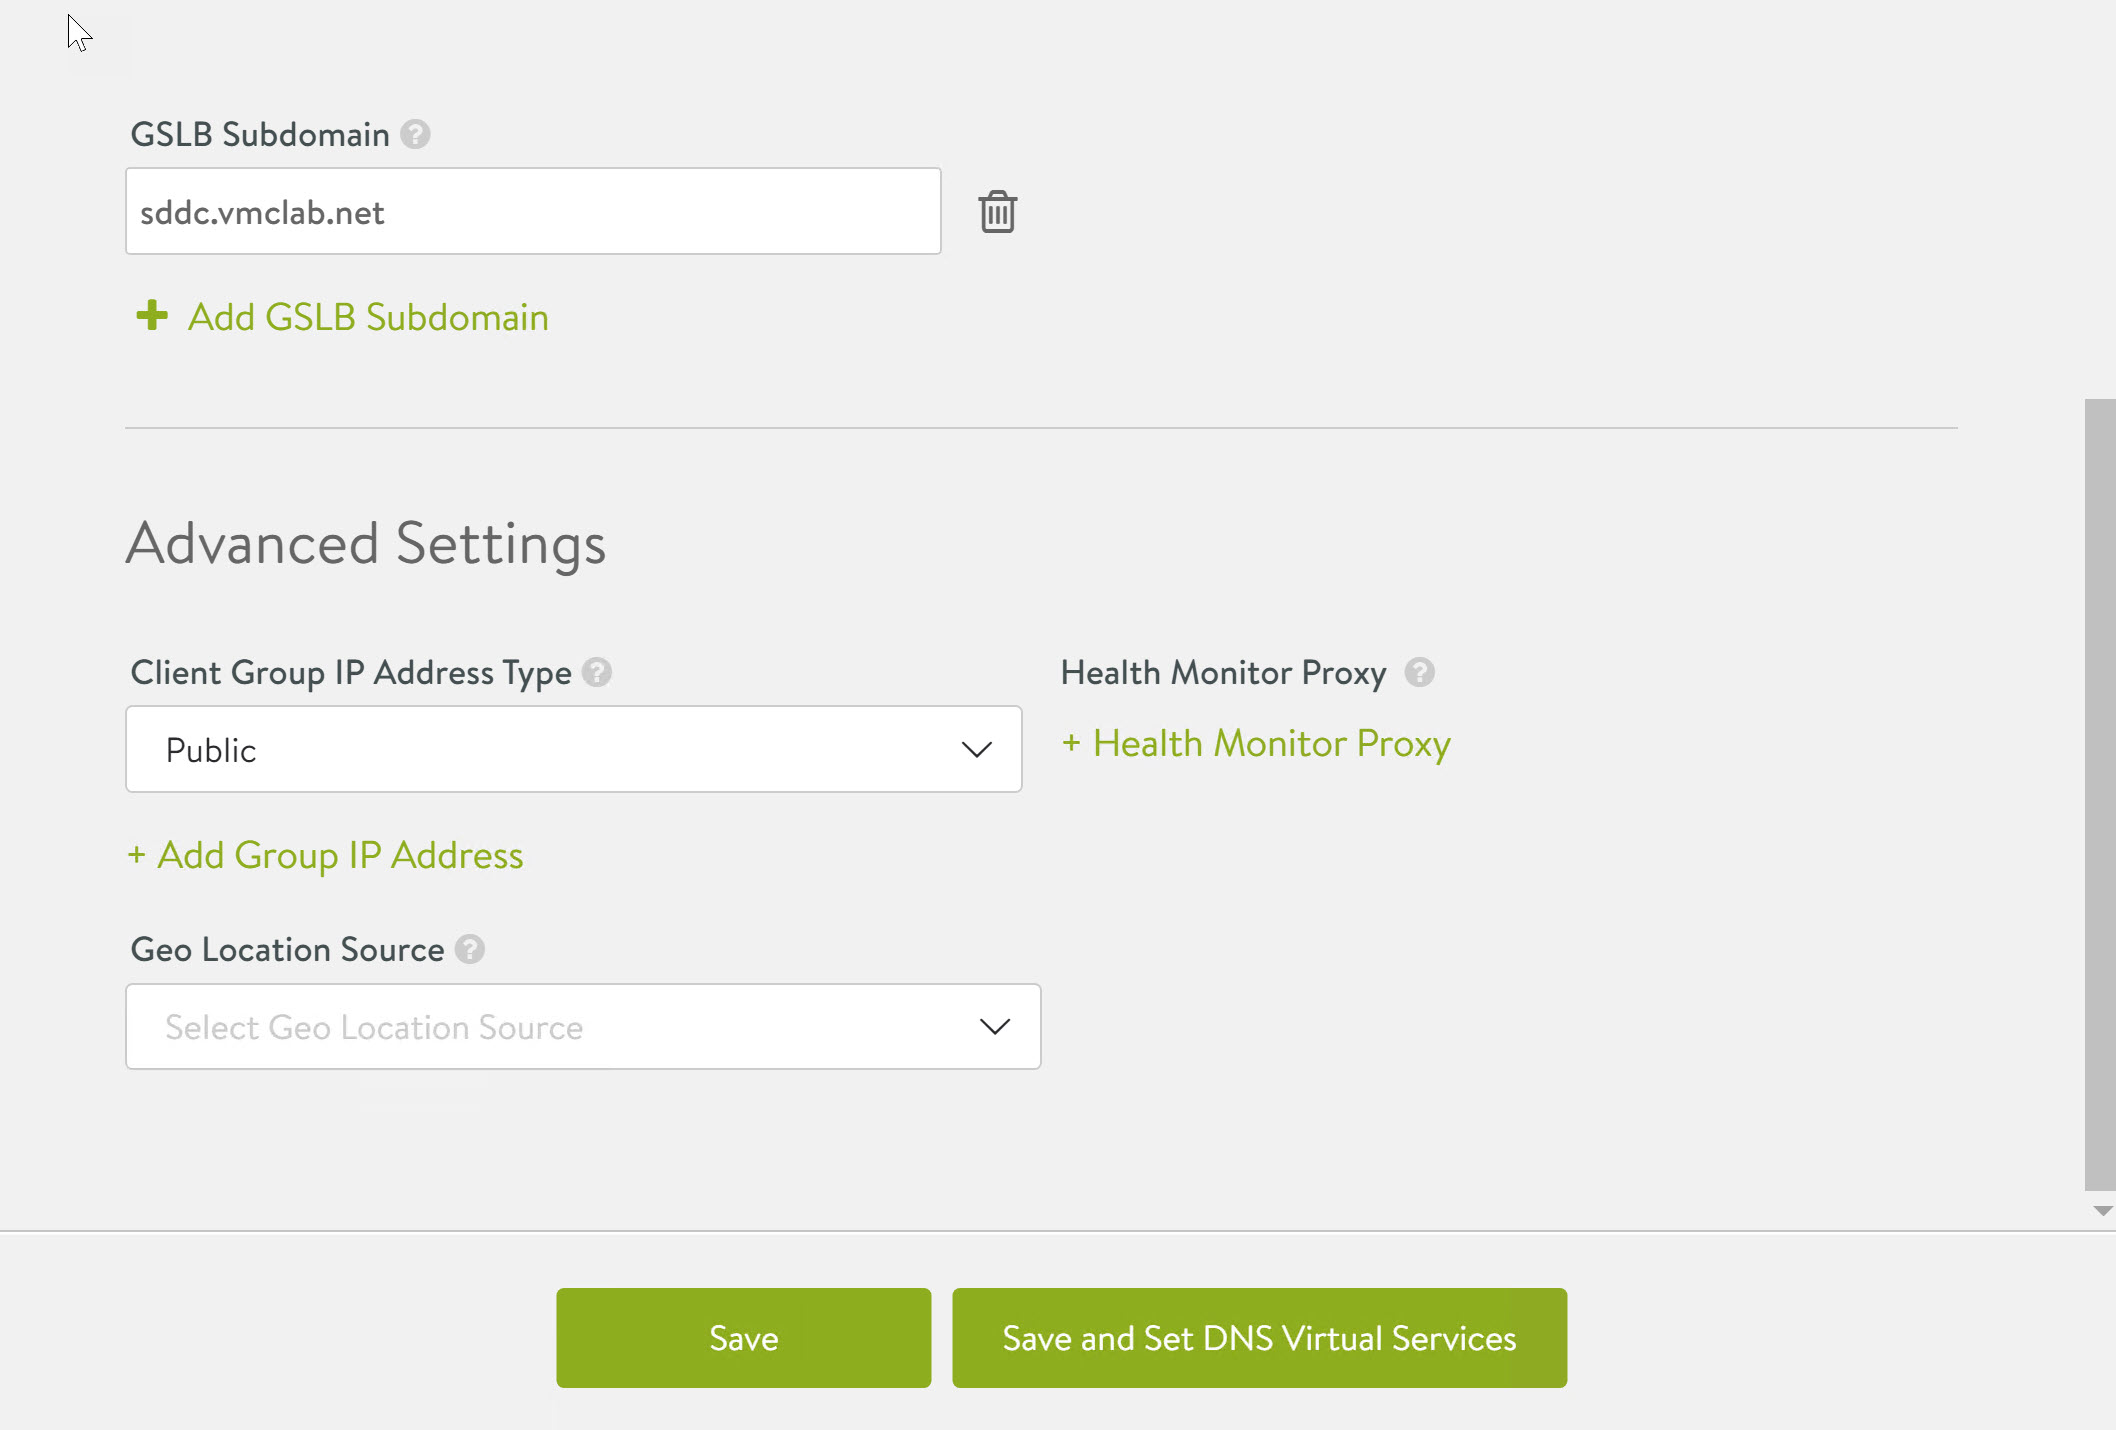Click the Advanced Settings heading
The height and width of the screenshot is (1430, 2116).
pos(366,544)
